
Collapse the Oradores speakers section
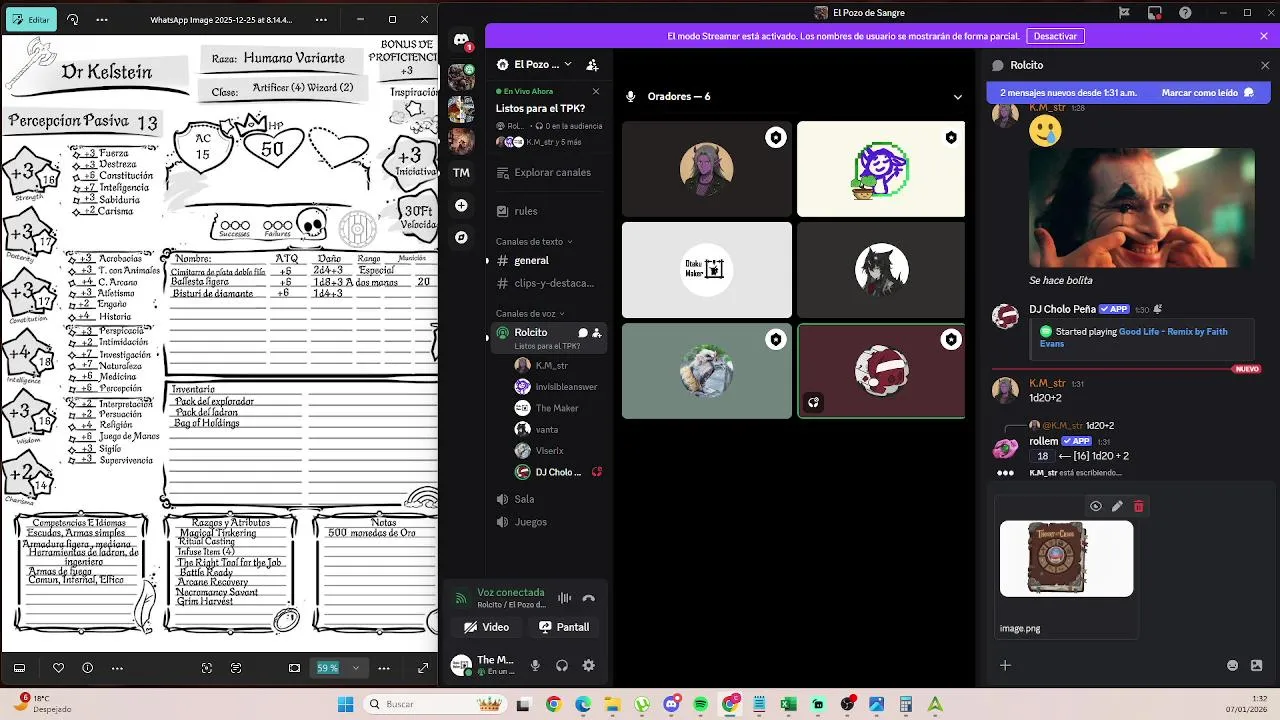point(957,97)
